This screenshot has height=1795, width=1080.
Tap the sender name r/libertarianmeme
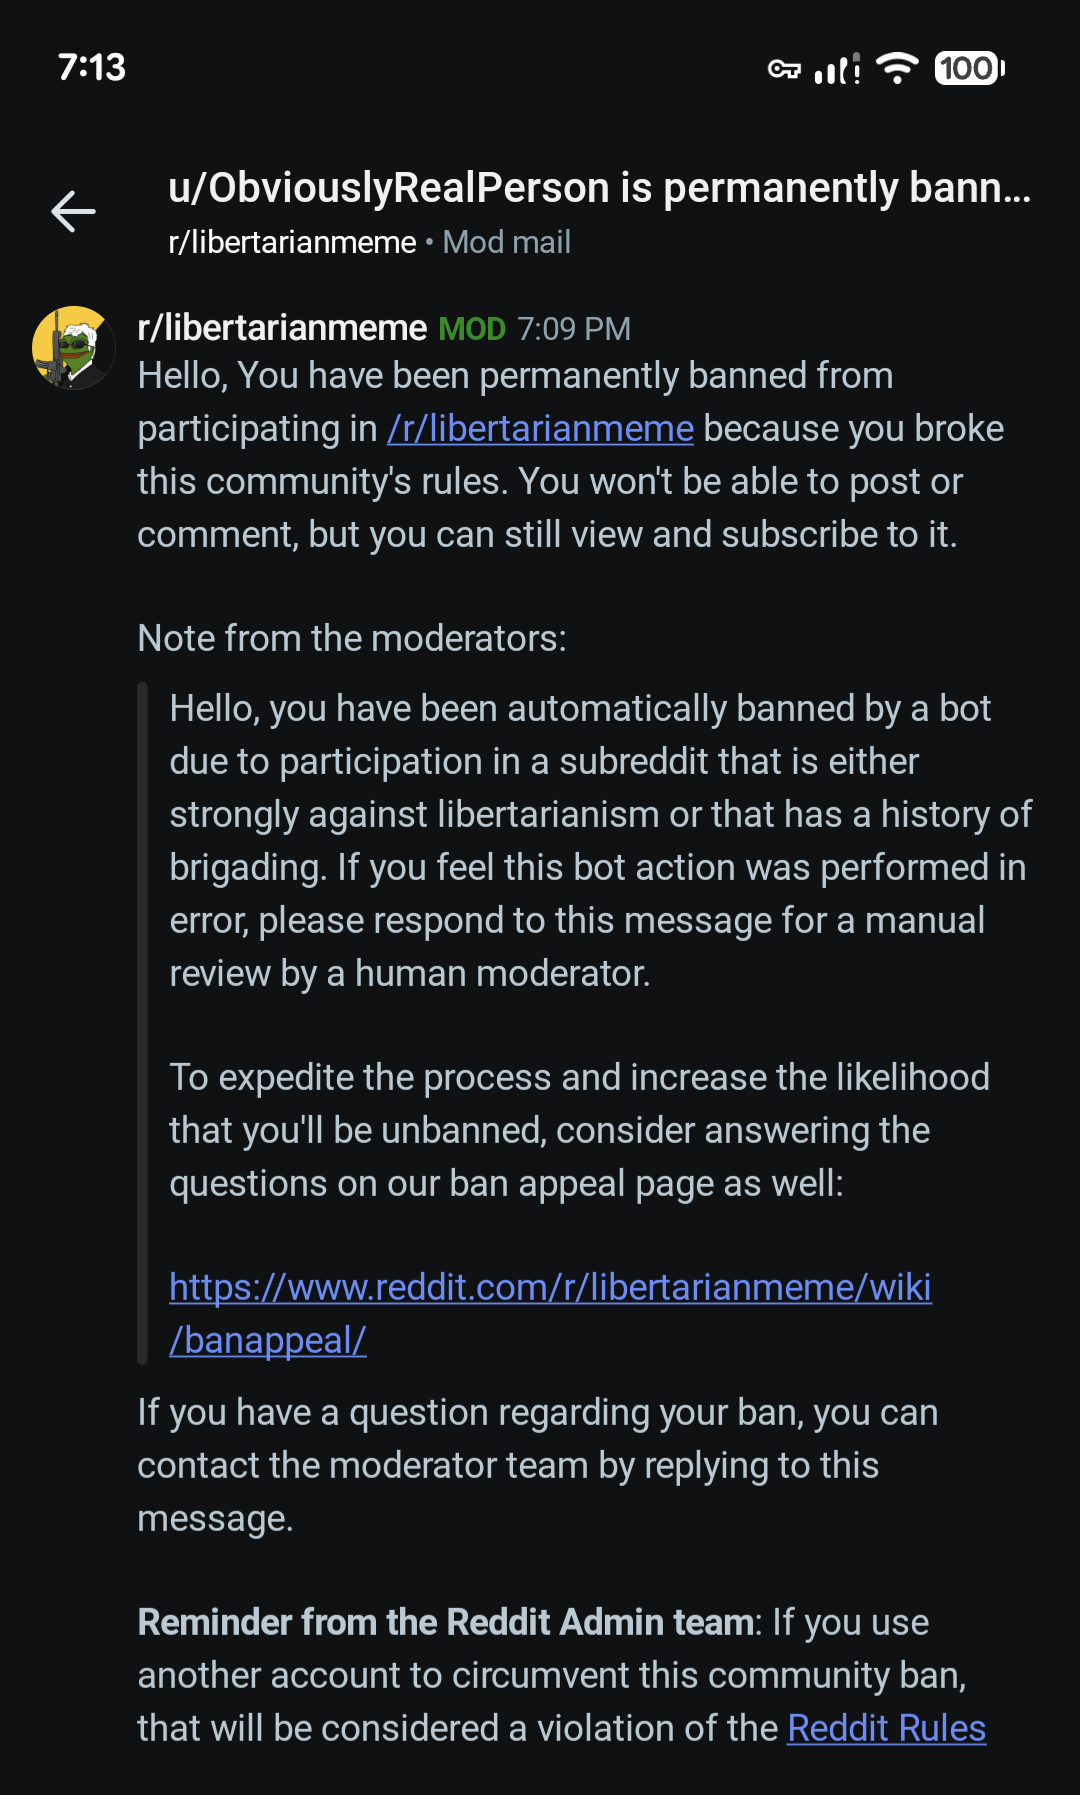click(282, 328)
